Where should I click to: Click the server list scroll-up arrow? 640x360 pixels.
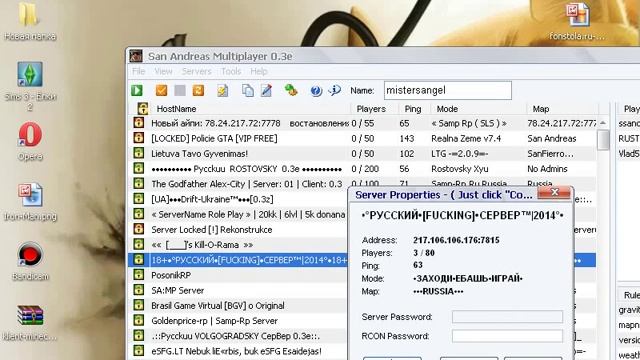603,123
